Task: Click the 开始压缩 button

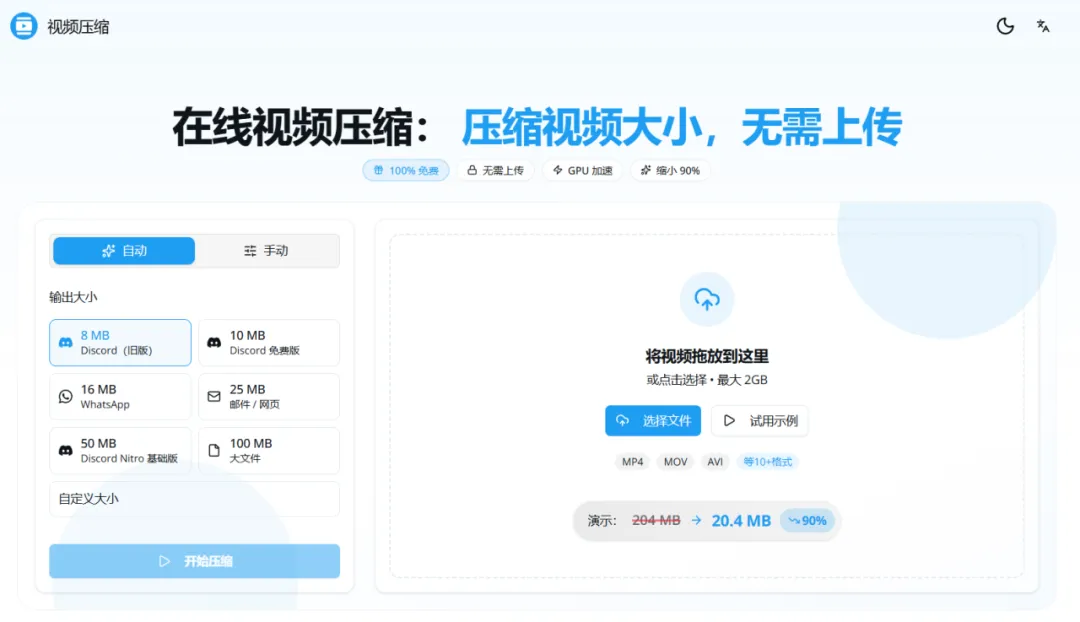Action: (x=194, y=561)
